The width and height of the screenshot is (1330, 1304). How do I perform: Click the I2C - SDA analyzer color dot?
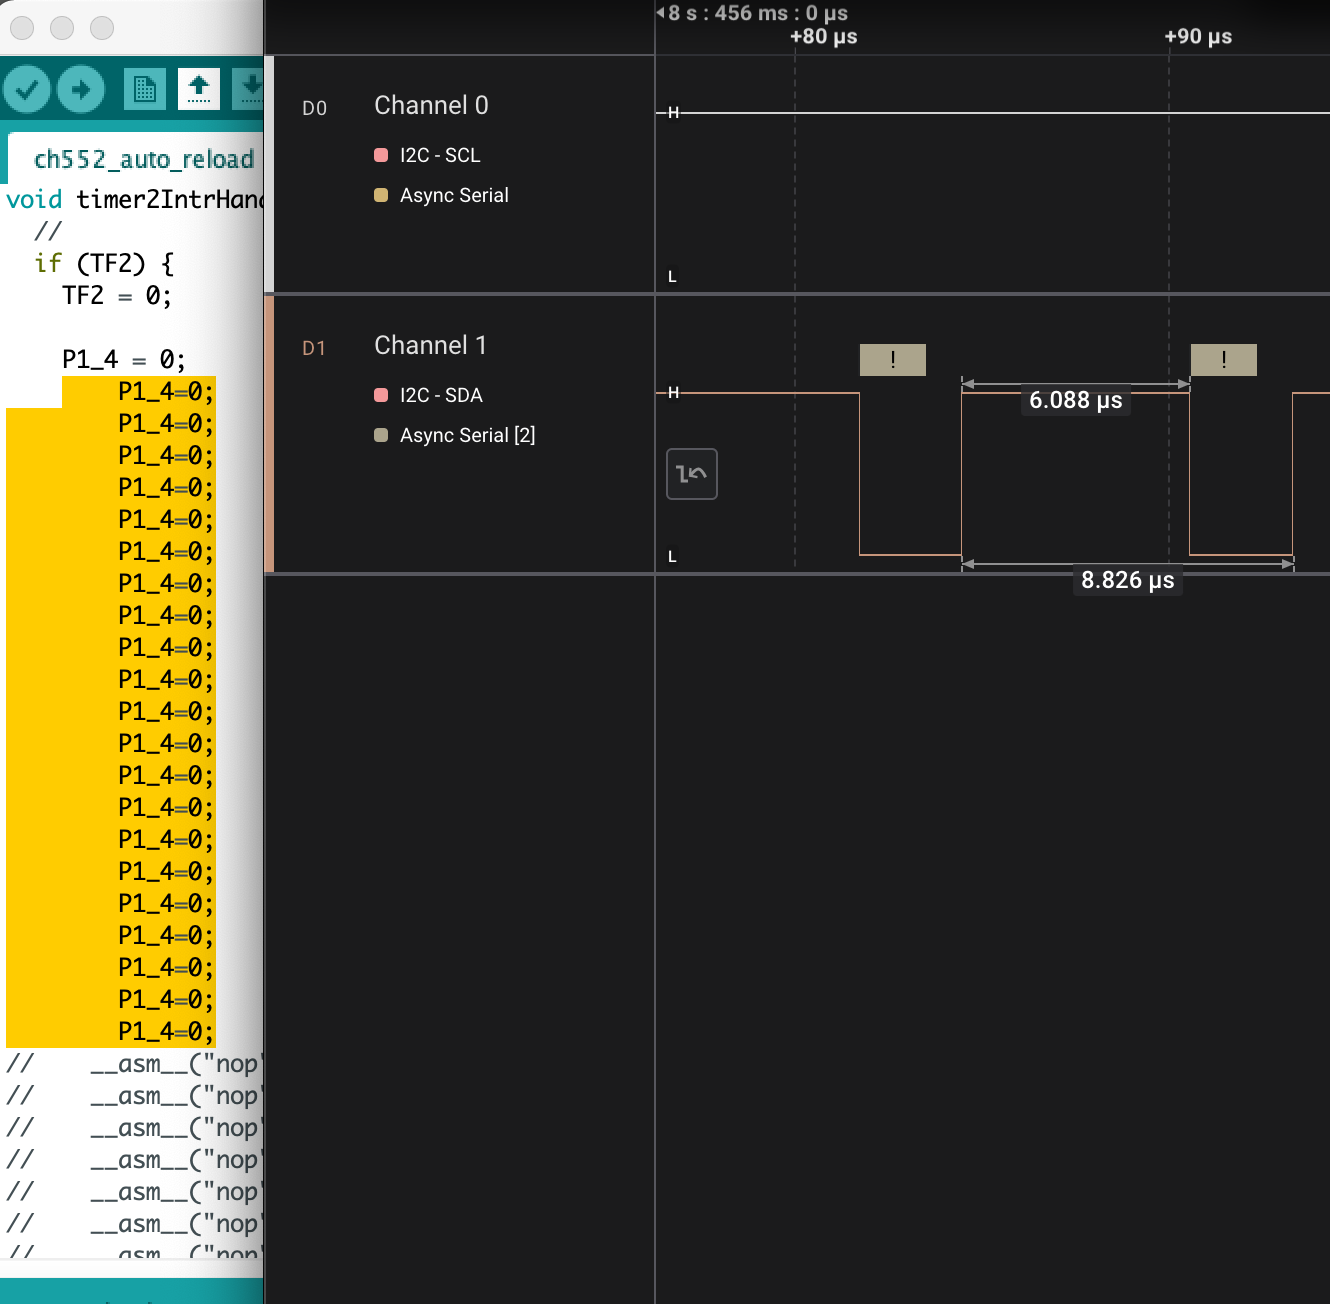pos(381,395)
